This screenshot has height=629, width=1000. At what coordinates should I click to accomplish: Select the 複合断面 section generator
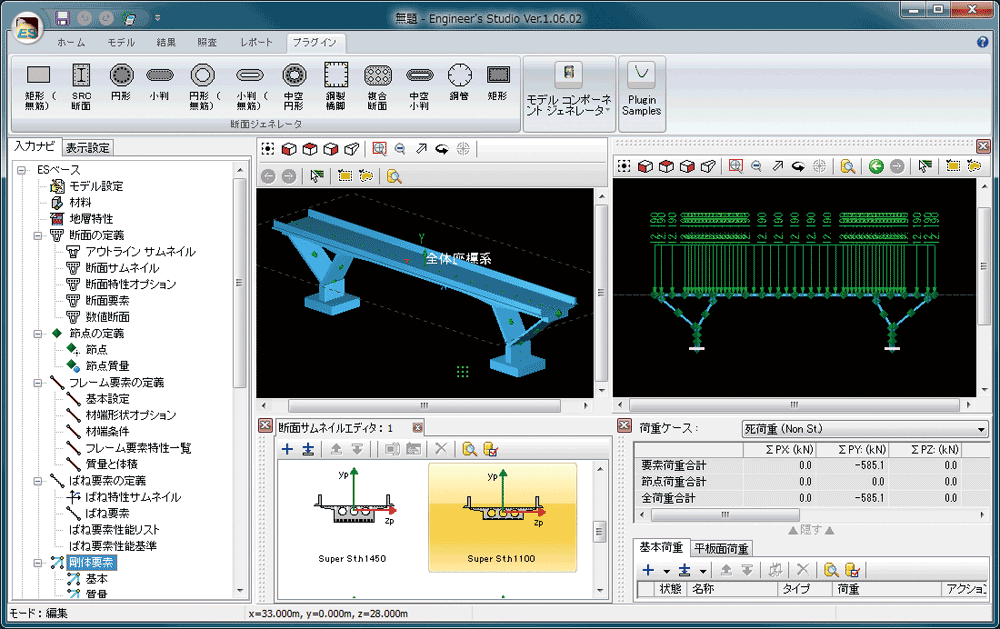pos(378,86)
